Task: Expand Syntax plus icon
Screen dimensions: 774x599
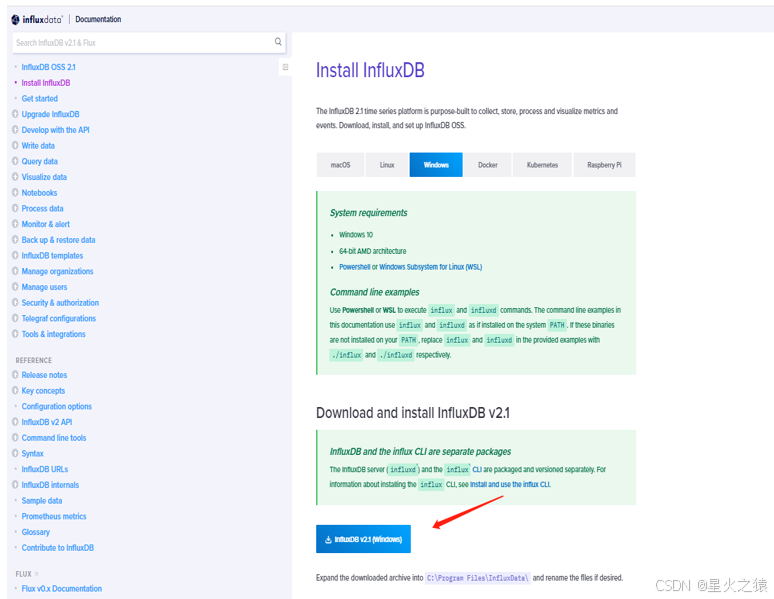Action: 15,453
